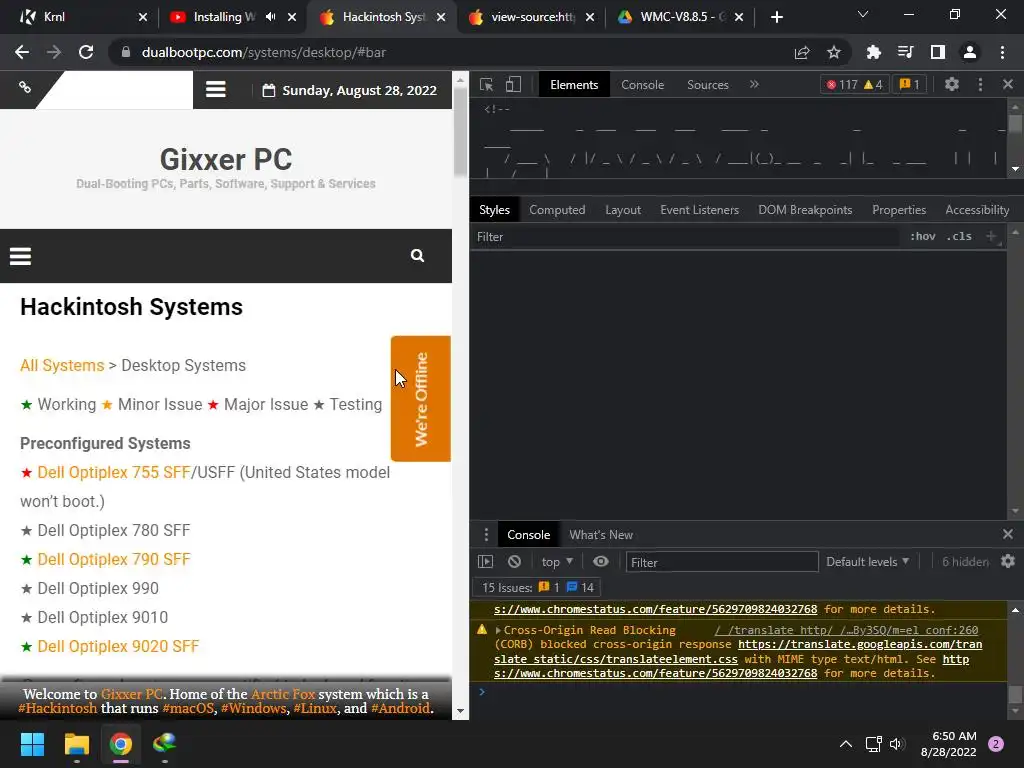Open the Layout tab
This screenshot has height=768, width=1024.
(x=623, y=210)
